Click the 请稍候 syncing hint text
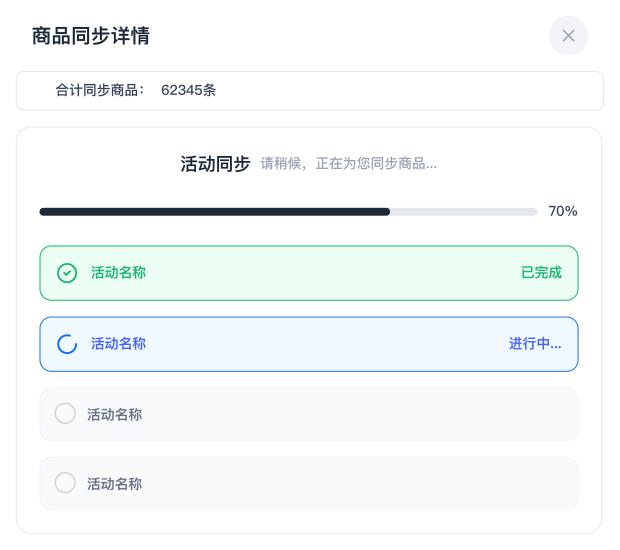 point(348,164)
